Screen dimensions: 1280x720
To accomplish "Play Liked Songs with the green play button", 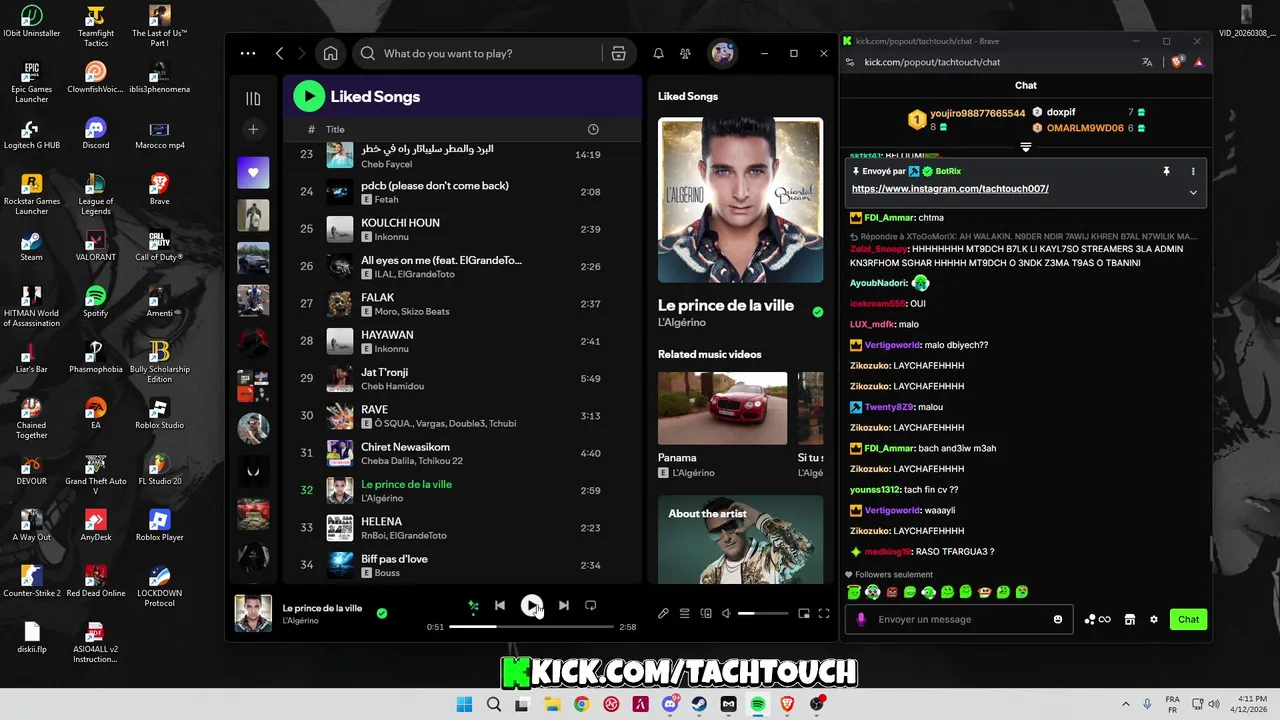I will [309, 96].
